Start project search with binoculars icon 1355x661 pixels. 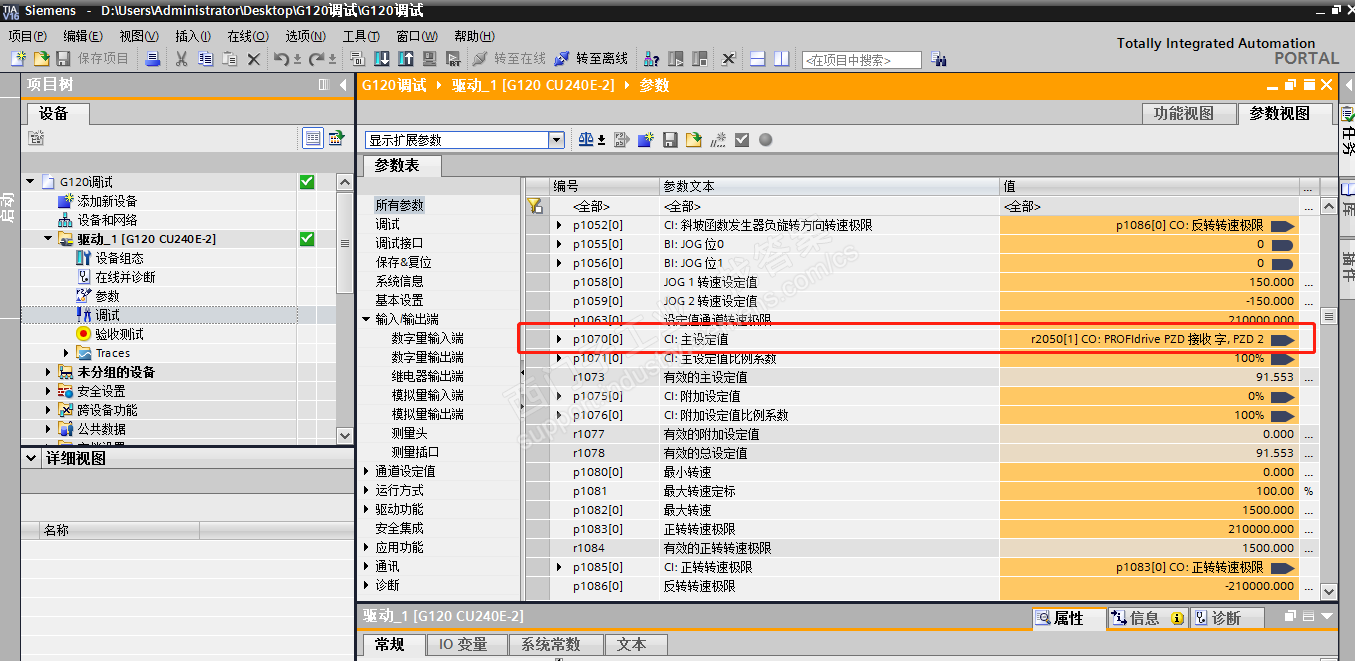pyautogui.click(x=939, y=59)
